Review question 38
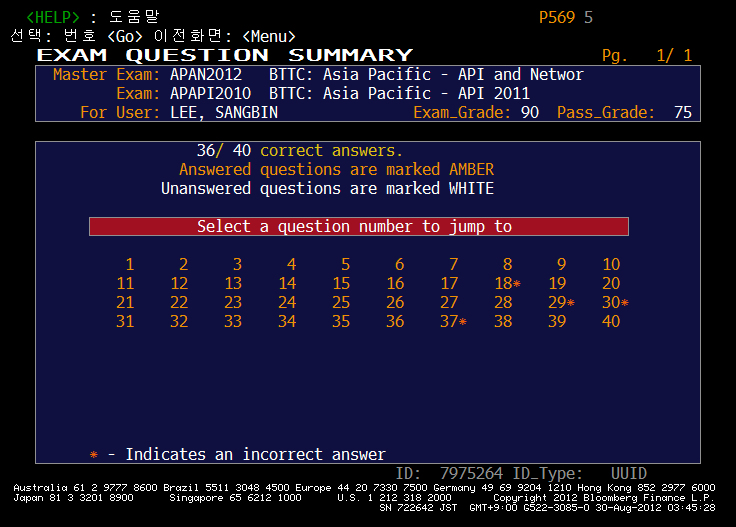The image size is (736, 527). click(x=503, y=321)
